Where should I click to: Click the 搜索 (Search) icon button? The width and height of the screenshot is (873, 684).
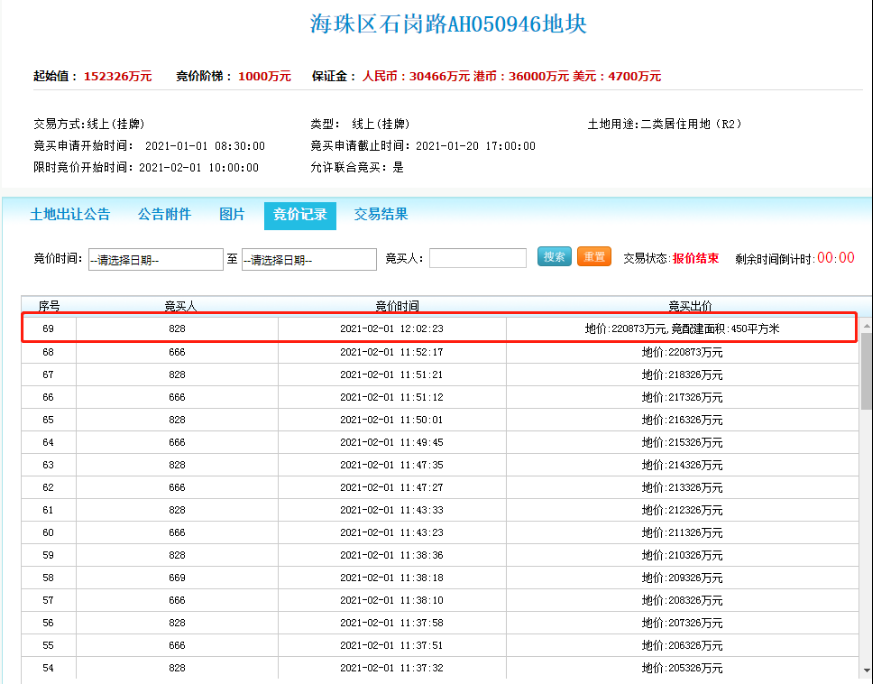pyautogui.click(x=553, y=256)
